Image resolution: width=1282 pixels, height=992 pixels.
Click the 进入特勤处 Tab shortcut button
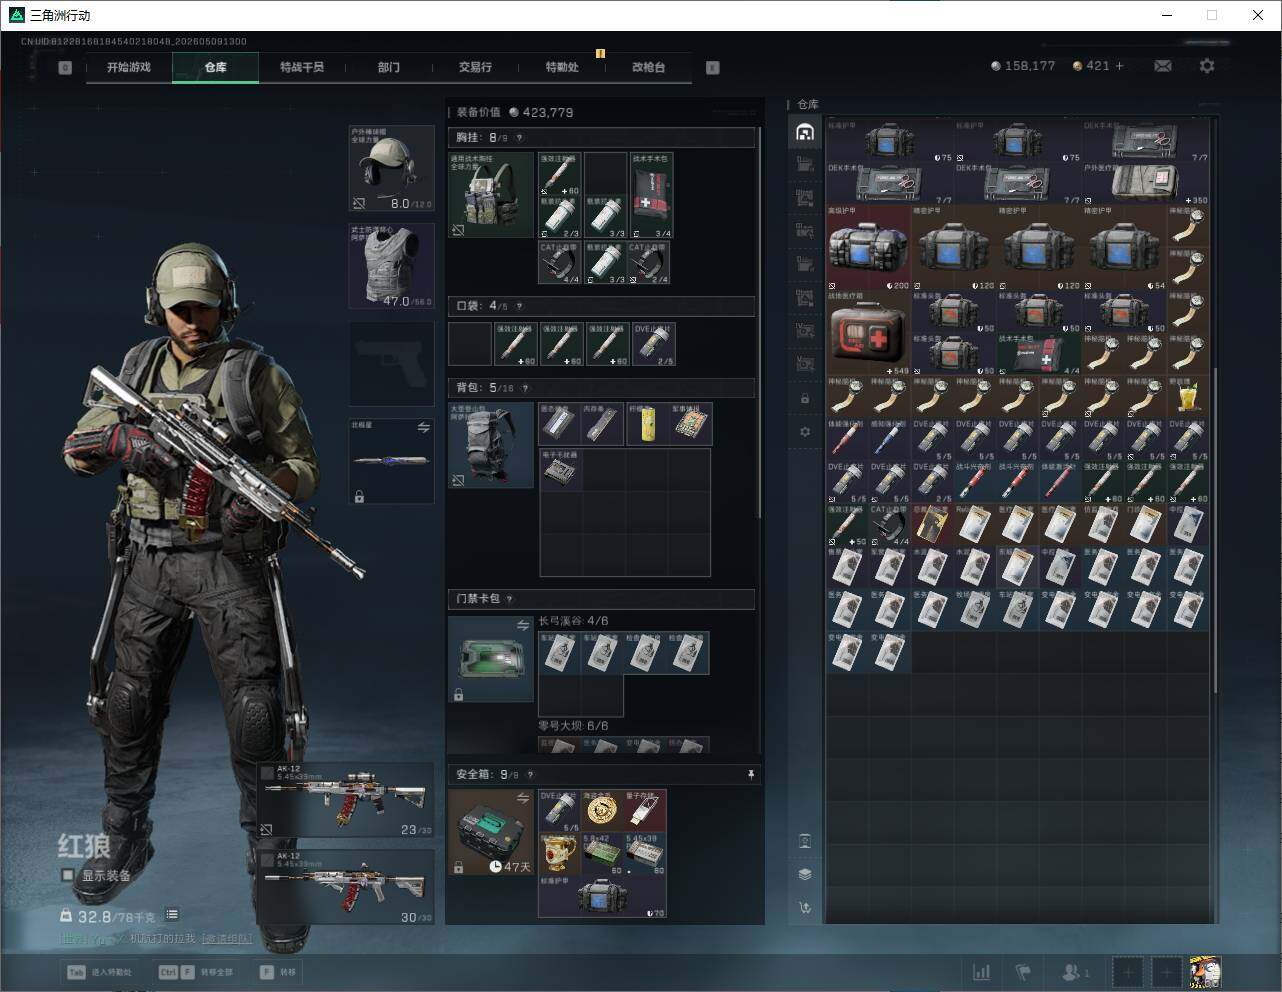[x=98, y=972]
